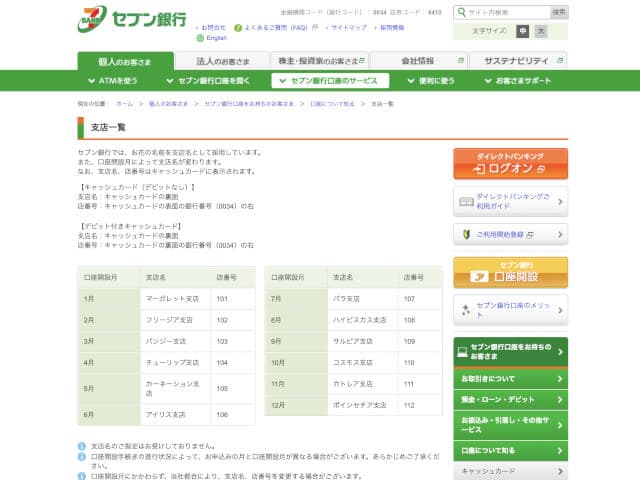This screenshot has width=640, height=480.
Task: Click the FAQ question mark icon
Action: point(238,28)
